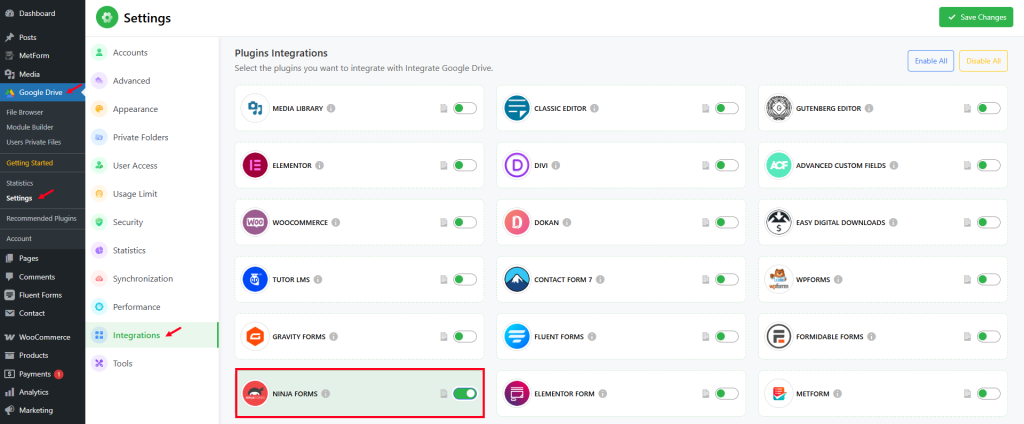Click the Disable All button
The image size is (1024, 424).
983,61
